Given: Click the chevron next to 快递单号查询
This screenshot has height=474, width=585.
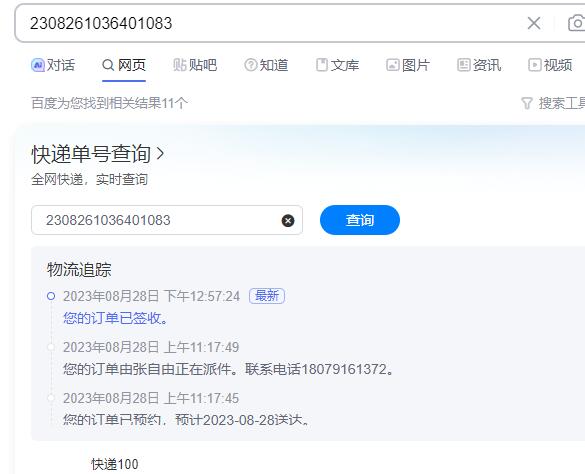Looking at the screenshot, I should coord(160,154).
